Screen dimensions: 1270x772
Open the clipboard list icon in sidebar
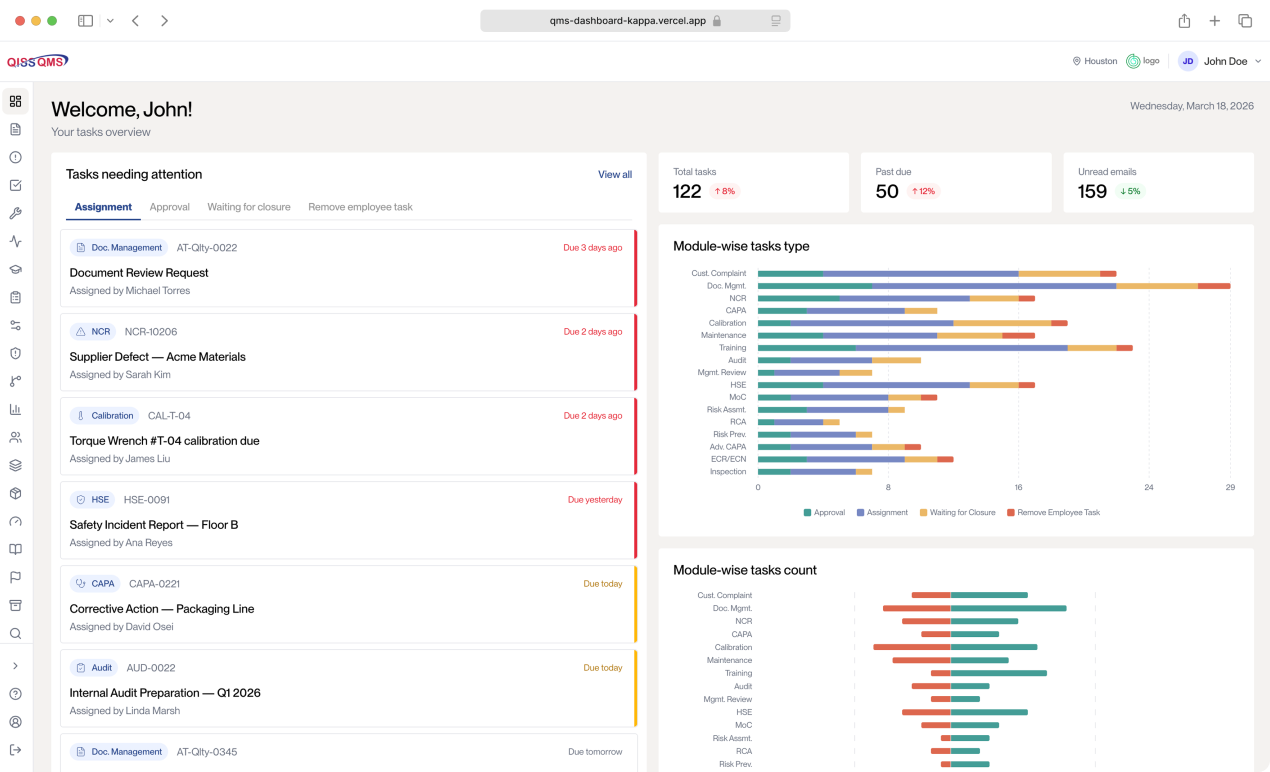[x=15, y=297]
